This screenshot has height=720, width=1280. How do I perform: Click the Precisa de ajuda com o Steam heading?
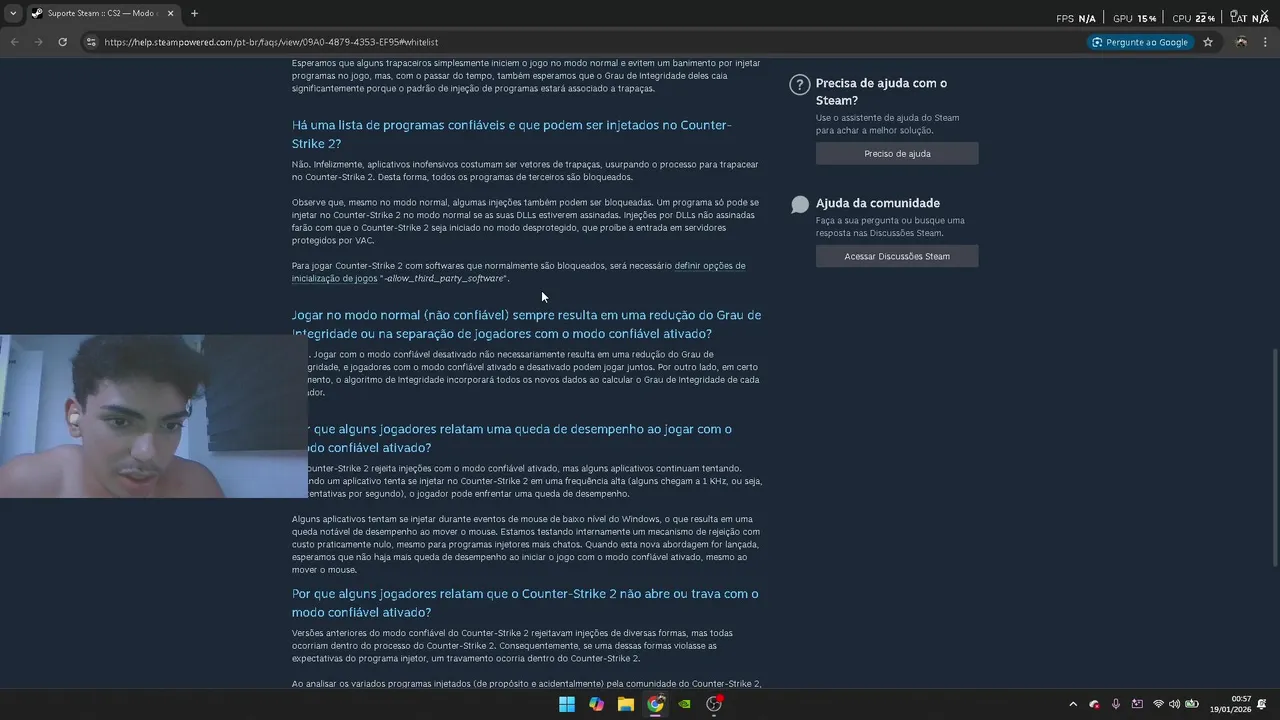[x=881, y=91]
